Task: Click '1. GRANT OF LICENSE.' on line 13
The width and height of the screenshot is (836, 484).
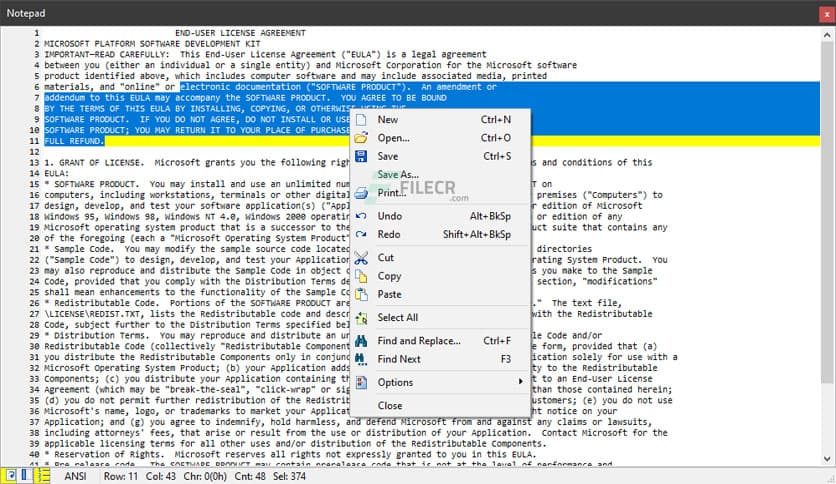Action: (94, 163)
